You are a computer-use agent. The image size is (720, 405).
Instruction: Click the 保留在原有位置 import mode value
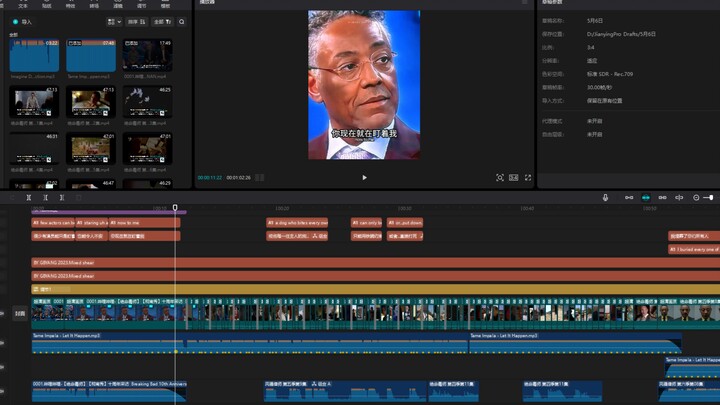pyautogui.click(x=604, y=101)
